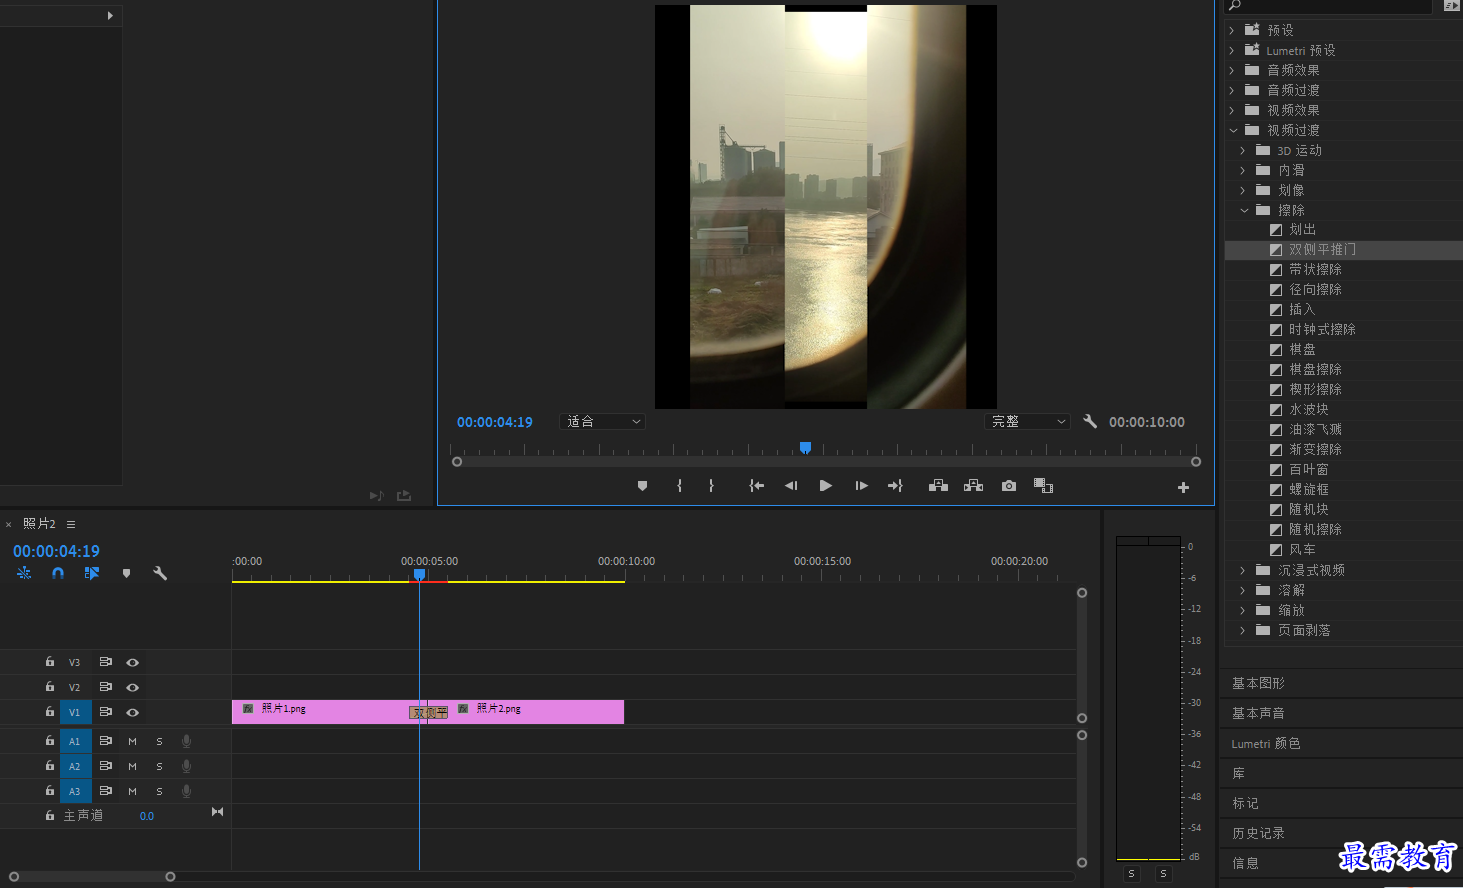Expand the 视频效果 folder

[1232, 110]
